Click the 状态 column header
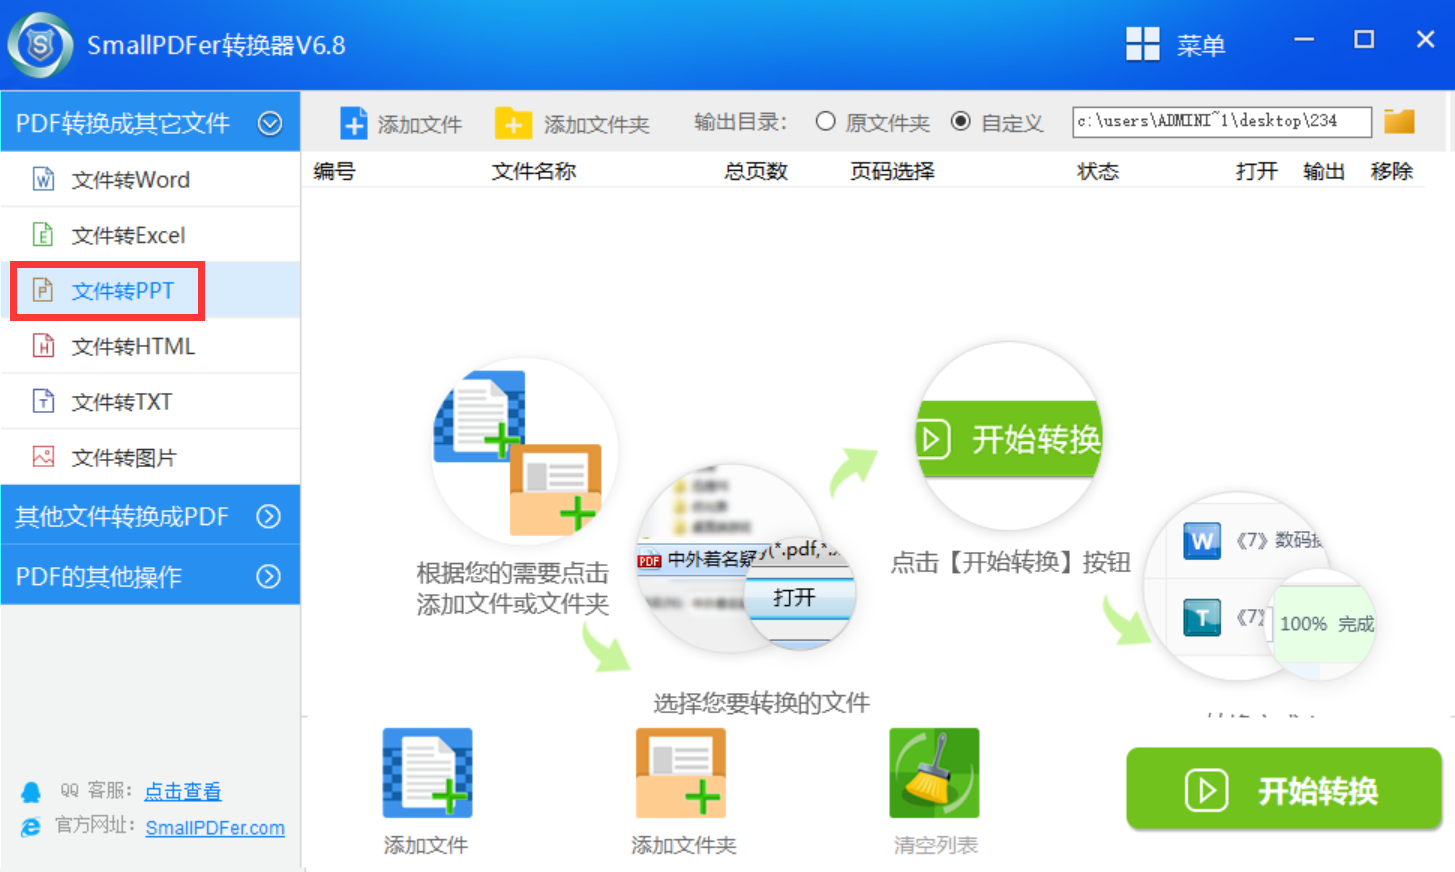This screenshot has height=872, width=1455. [x=1098, y=171]
